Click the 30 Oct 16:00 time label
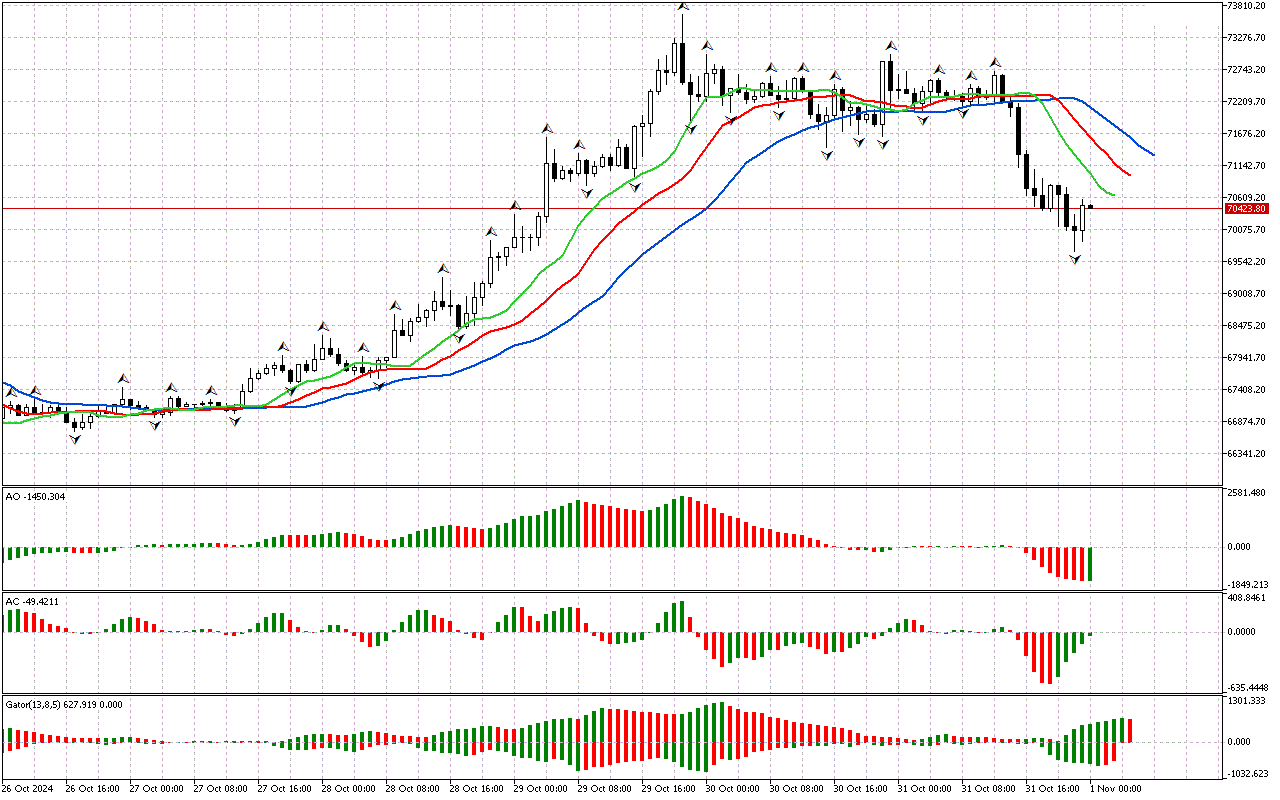 pyautogui.click(x=860, y=788)
